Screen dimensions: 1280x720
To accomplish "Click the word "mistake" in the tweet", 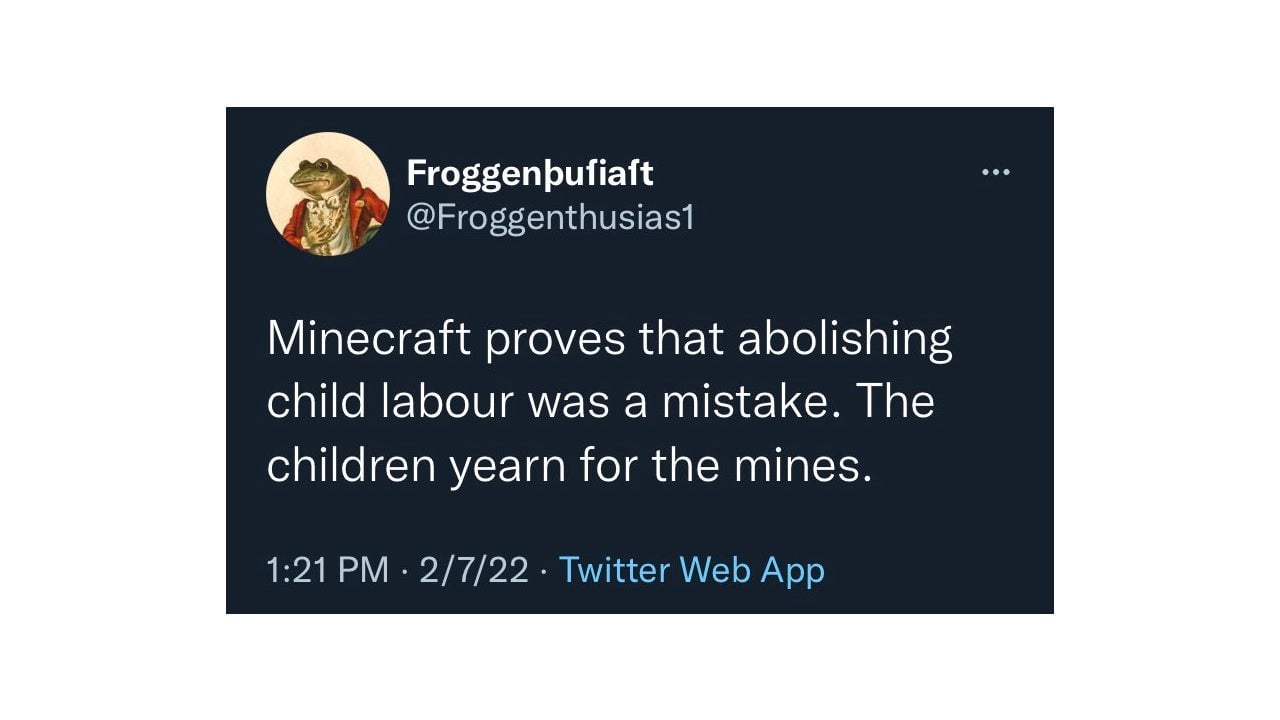I will pyautogui.click(x=748, y=402).
